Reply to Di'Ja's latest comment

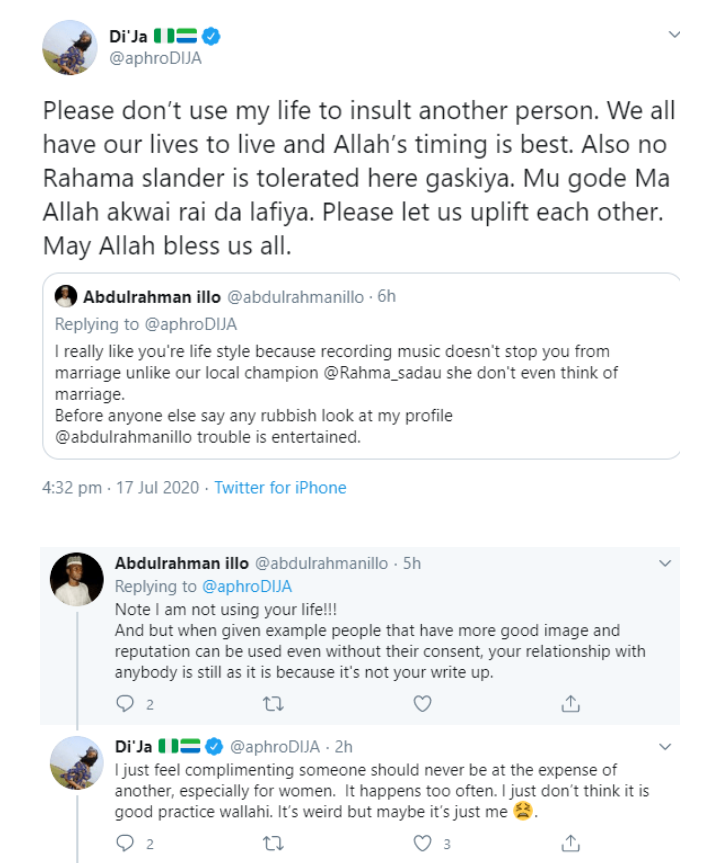[124, 843]
